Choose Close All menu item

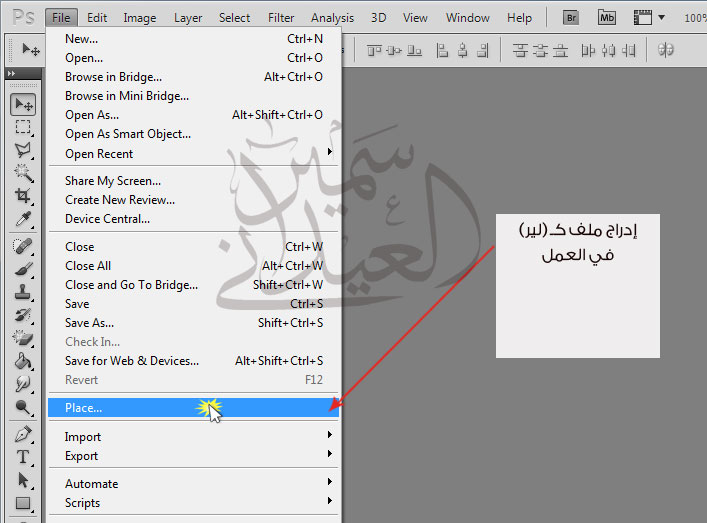193,266
